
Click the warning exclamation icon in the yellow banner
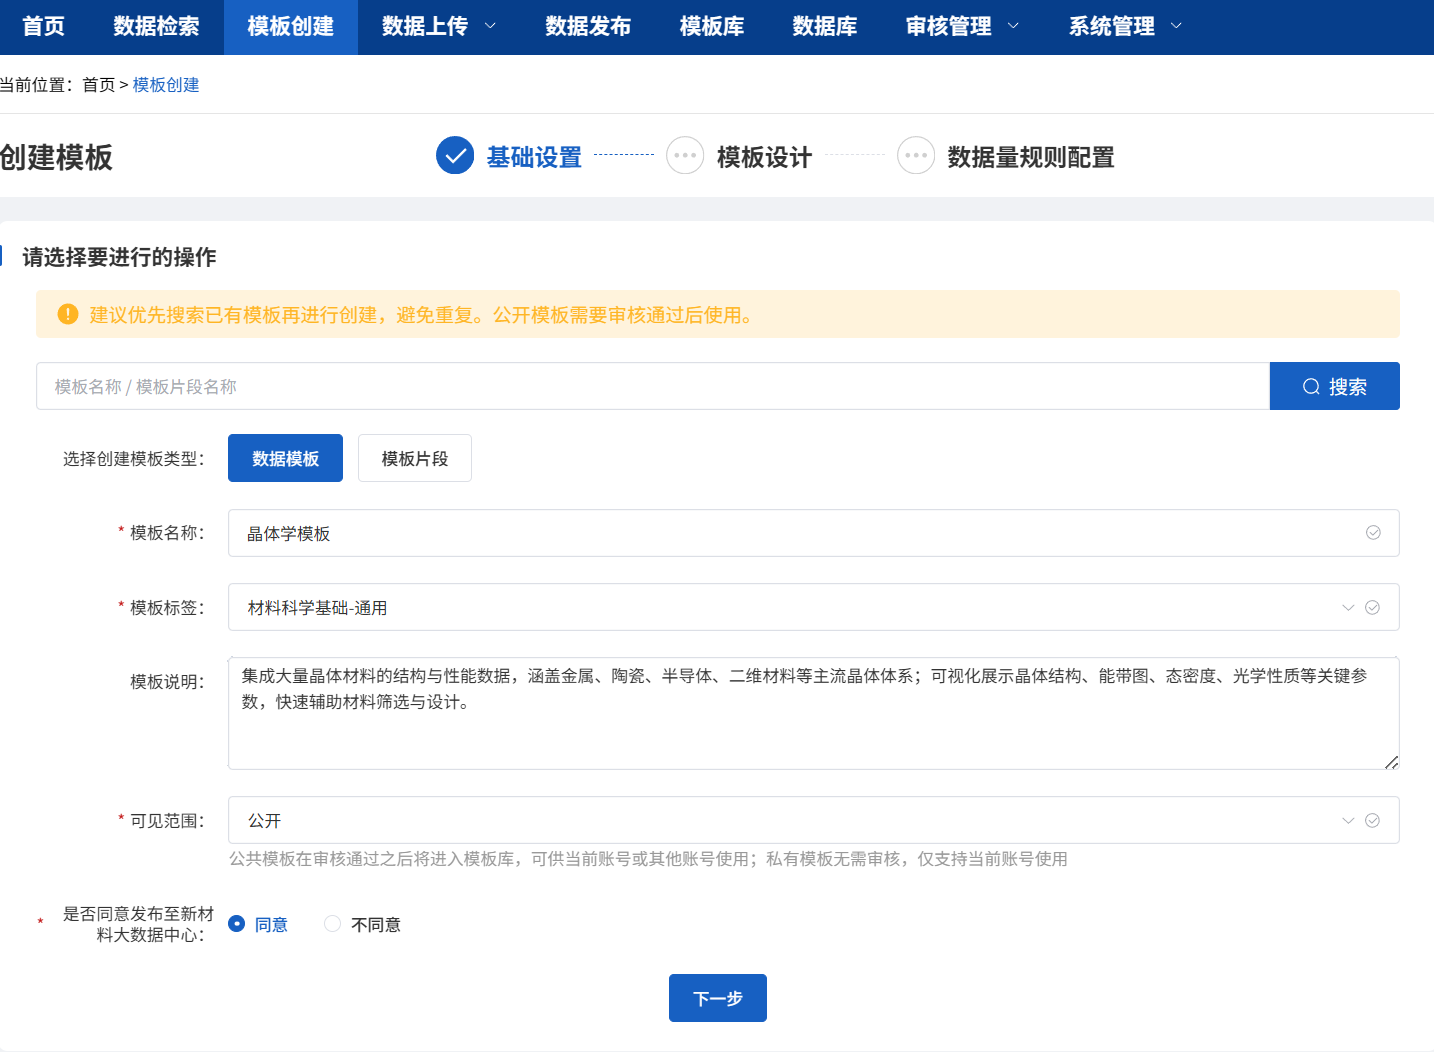[x=67, y=314]
